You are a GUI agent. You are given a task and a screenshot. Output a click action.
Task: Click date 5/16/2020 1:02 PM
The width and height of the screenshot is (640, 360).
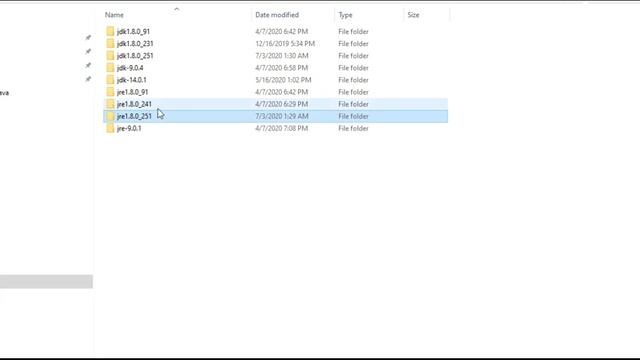[283, 80]
